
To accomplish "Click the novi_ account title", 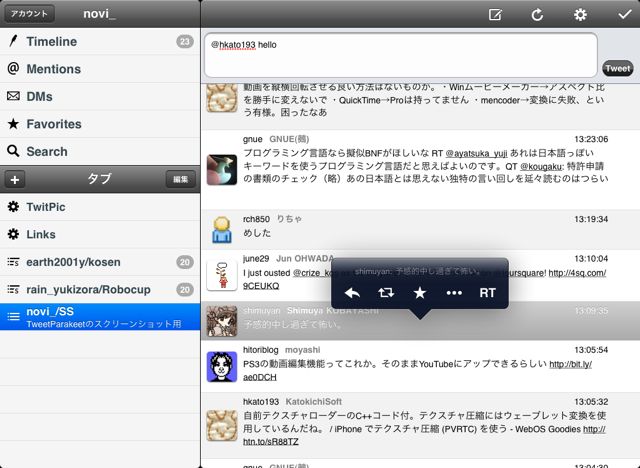I will click(x=100, y=14).
